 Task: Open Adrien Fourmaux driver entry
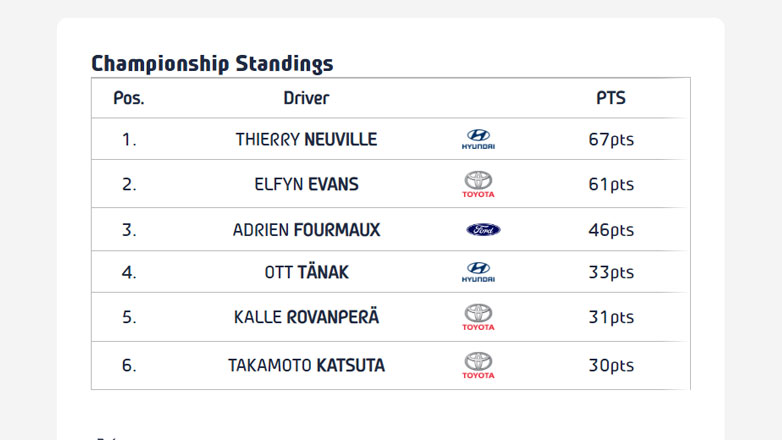pos(306,230)
